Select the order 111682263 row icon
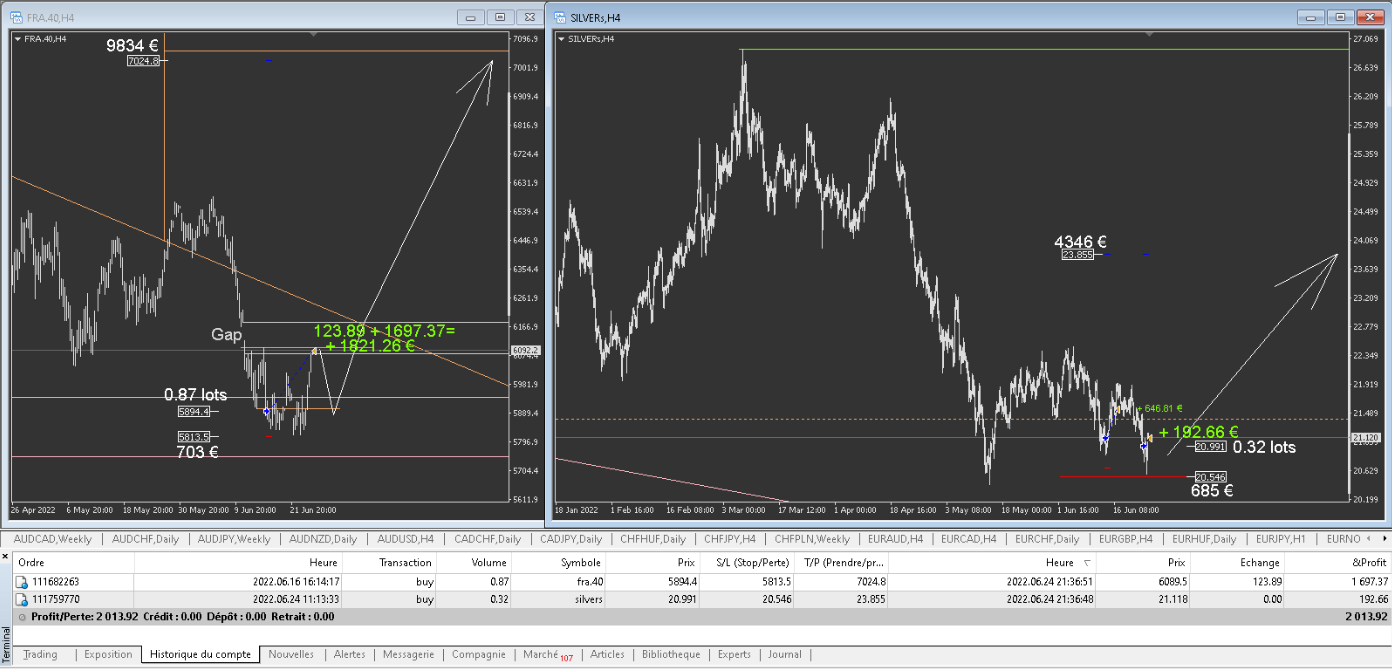Screen dimensions: 1392x669 click(21, 582)
